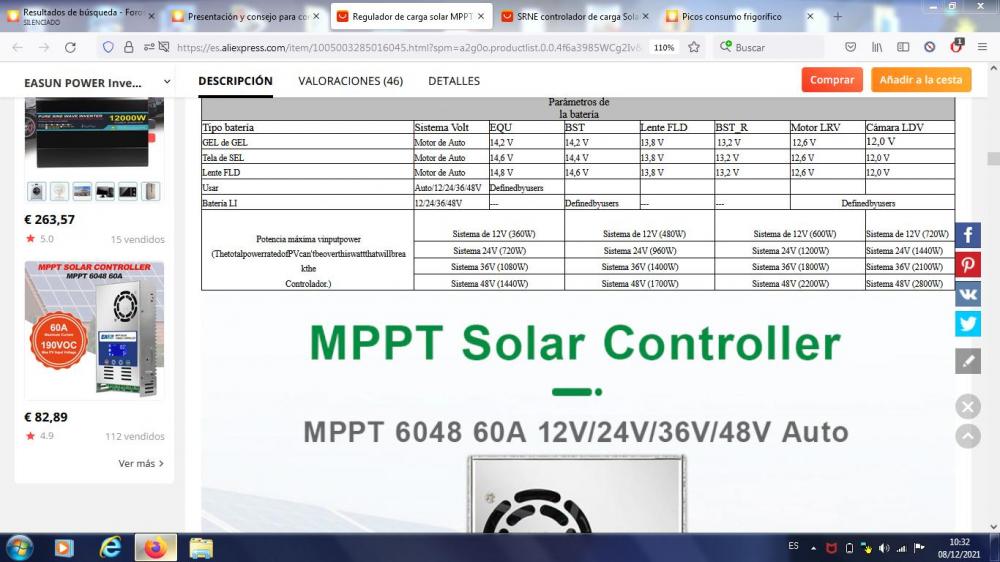The height and width of the screenshot is (562, 1000).
Task: Open media player from taskbar
Action: [64, 548]
